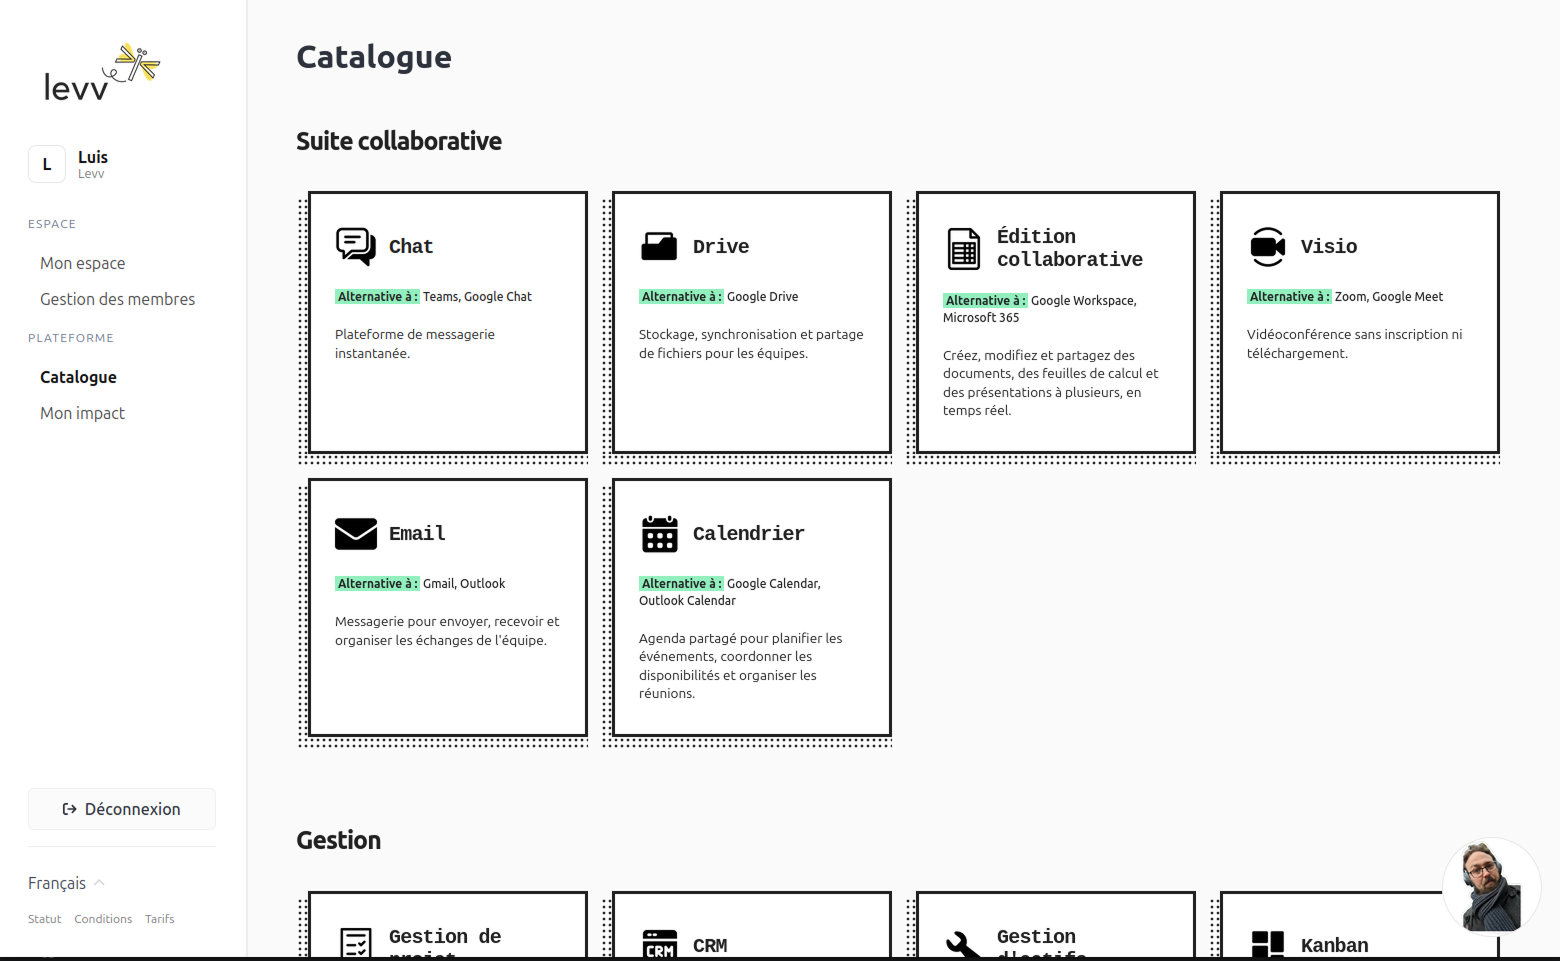This screenshot has height=961, width=1560.
Task: Click the CRM card icon
Action: pyautogui.click(x=660, y=945)
